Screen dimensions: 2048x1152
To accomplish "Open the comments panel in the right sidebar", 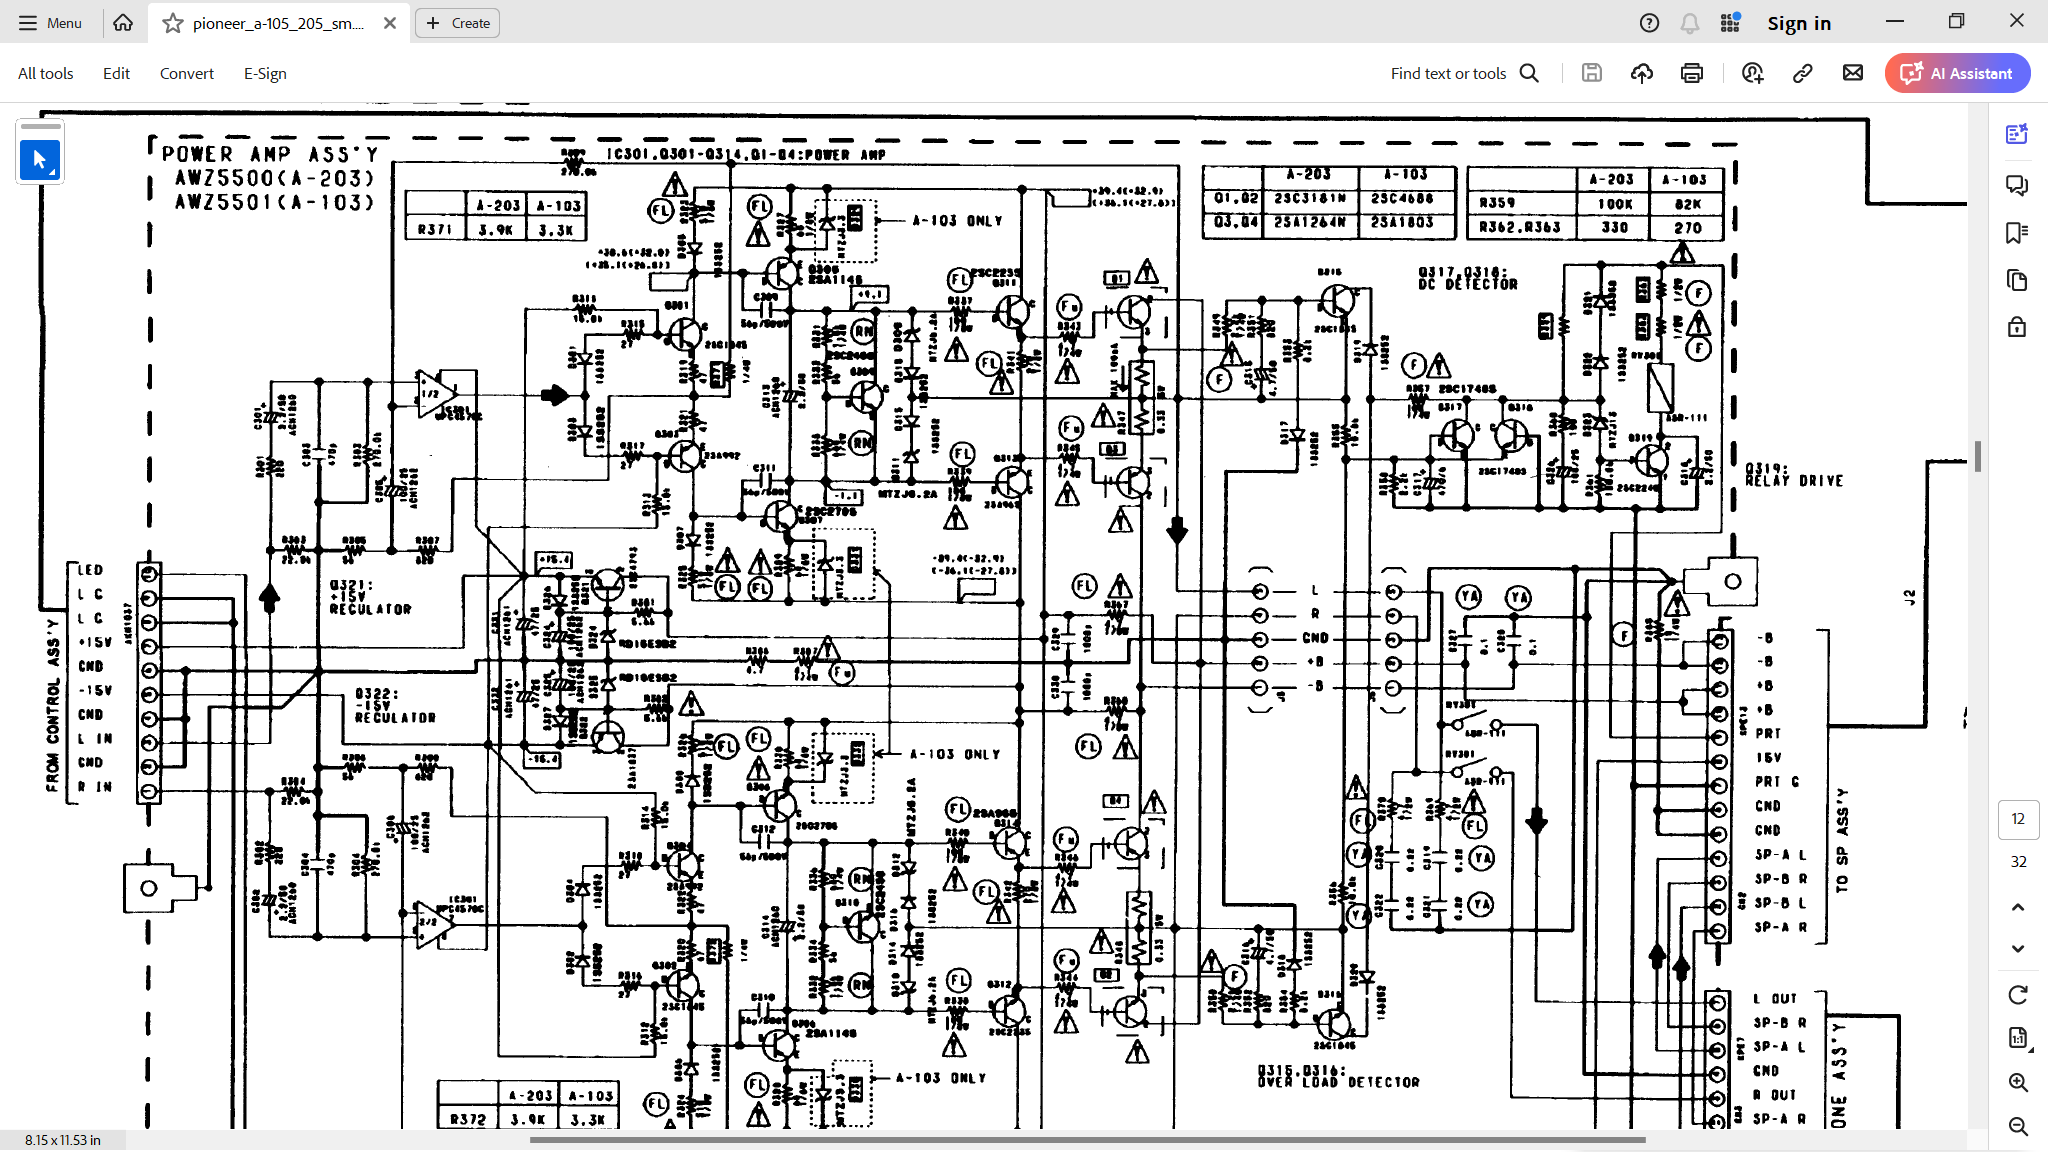I will [x=2017, y=185].
